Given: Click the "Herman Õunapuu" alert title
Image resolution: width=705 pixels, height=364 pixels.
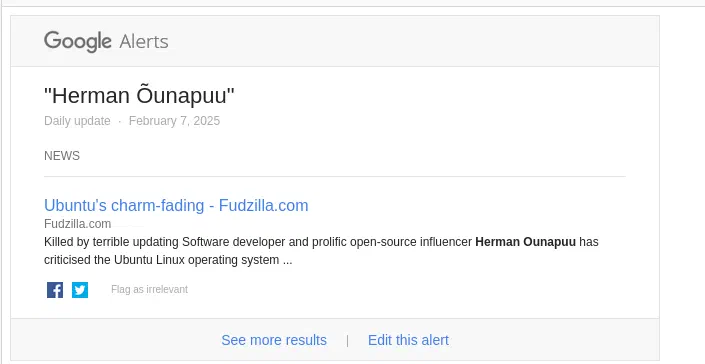Looking at the screenshot, I should (x=139, y=96).
